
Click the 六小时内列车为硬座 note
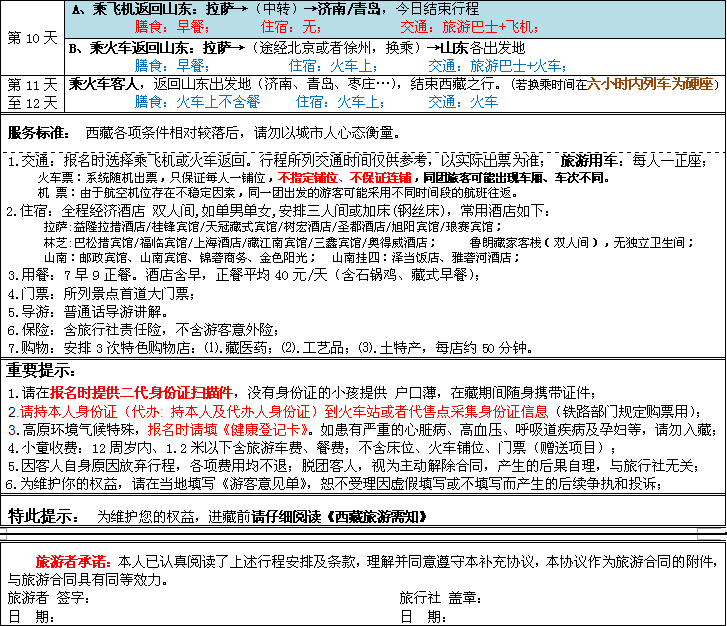coord(651,85)
